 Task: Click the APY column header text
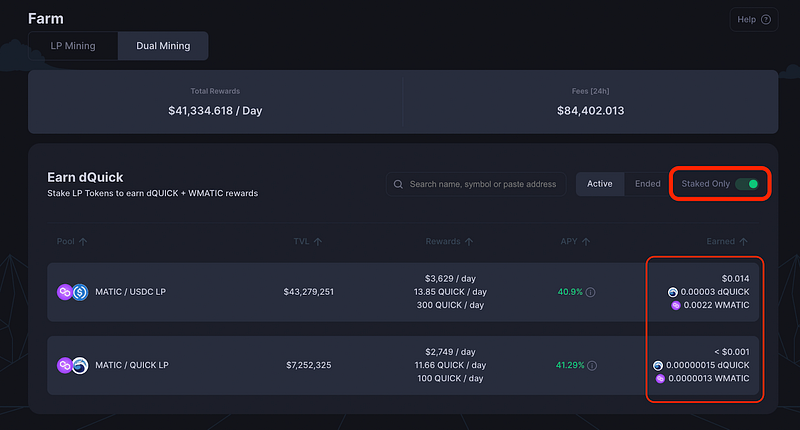pyautogui.click(x=569, y=241)
